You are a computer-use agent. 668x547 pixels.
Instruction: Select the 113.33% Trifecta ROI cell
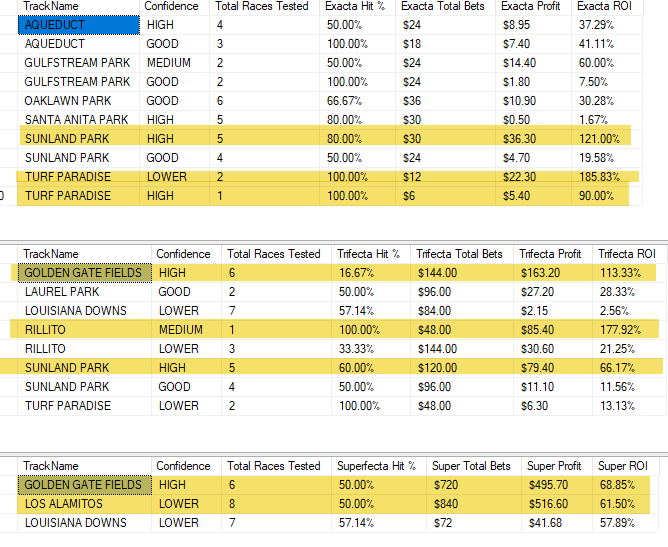tap(629, 273)
